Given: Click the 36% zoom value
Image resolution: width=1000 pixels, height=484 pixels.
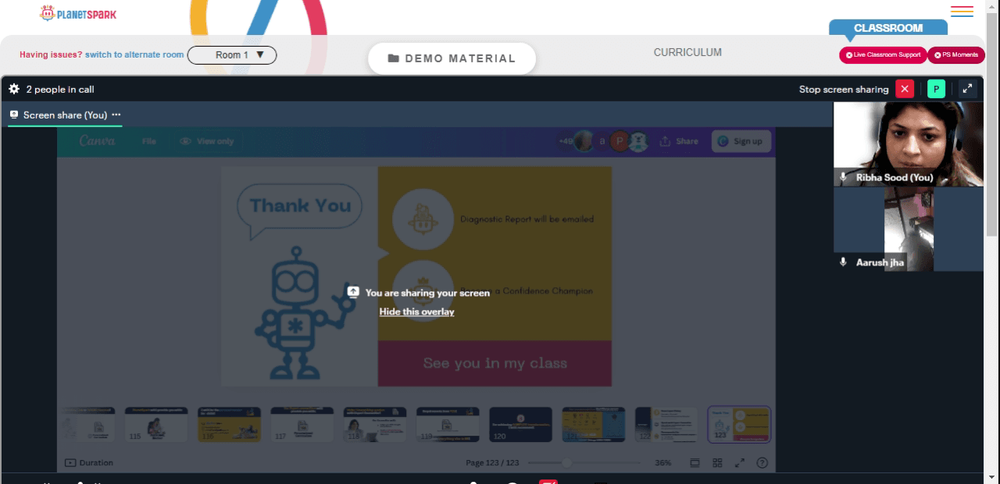Looking at the screenshot, I should [663, 463].
